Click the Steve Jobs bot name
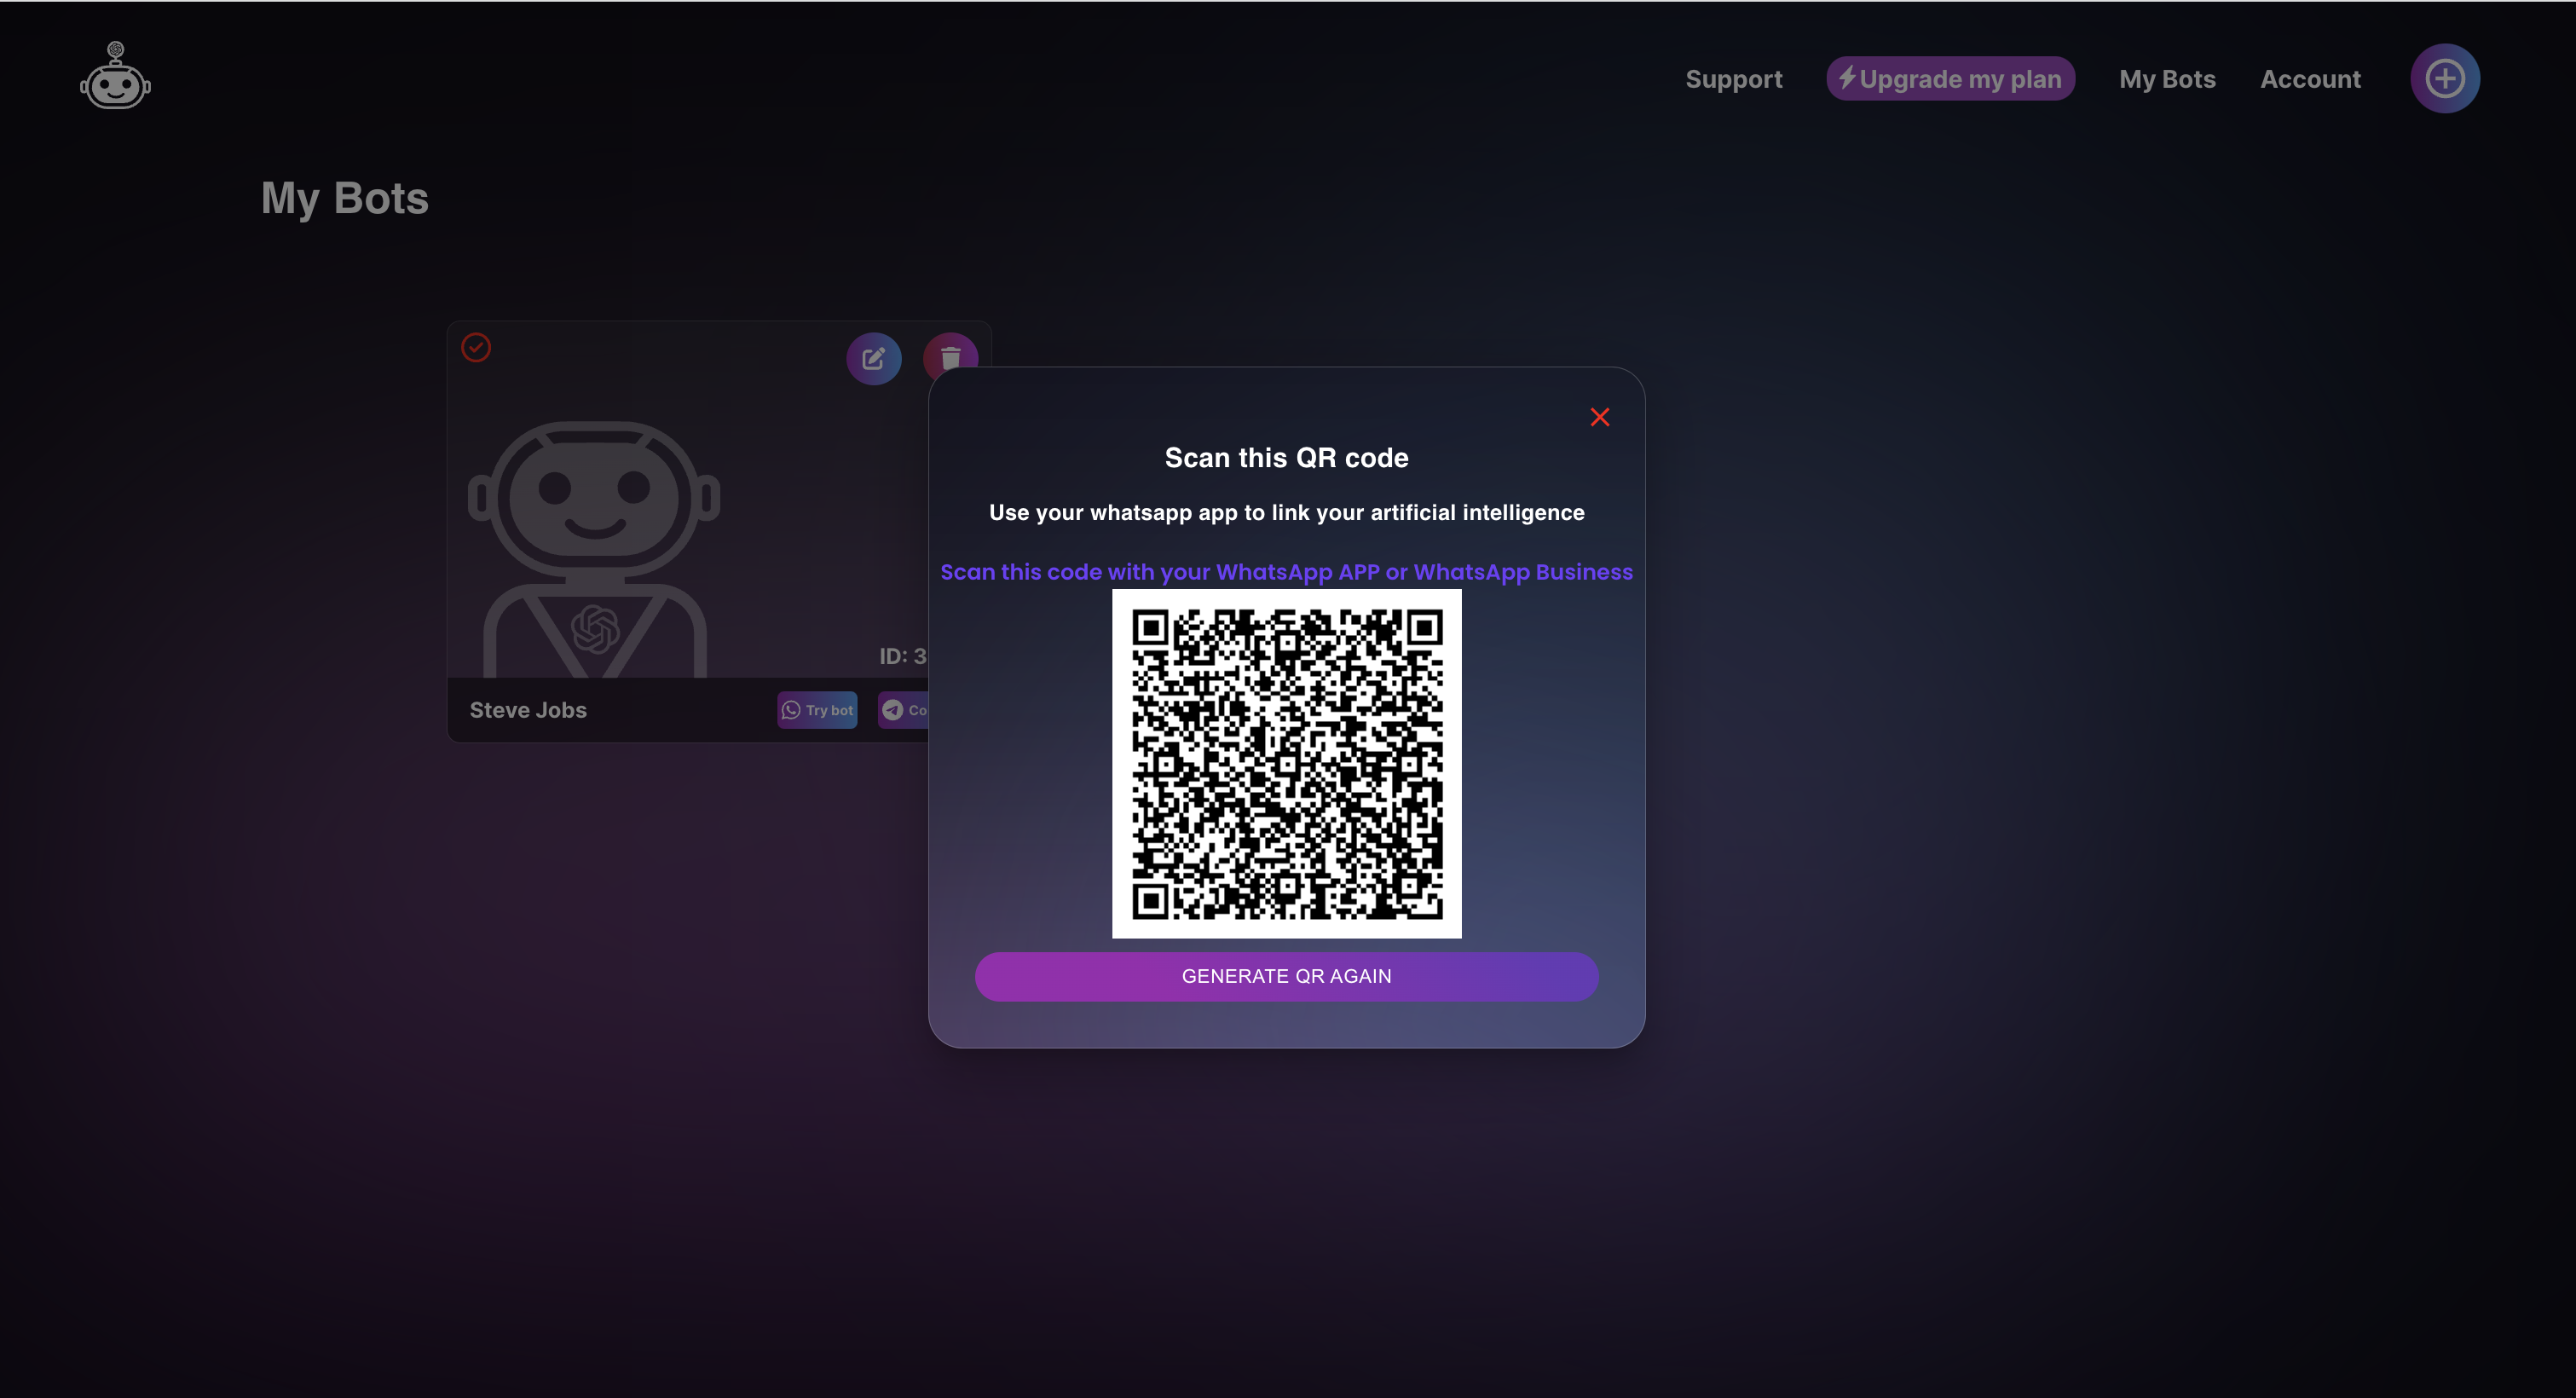Viewport: 2576px width, 1398px height. (x=528, y=710)
